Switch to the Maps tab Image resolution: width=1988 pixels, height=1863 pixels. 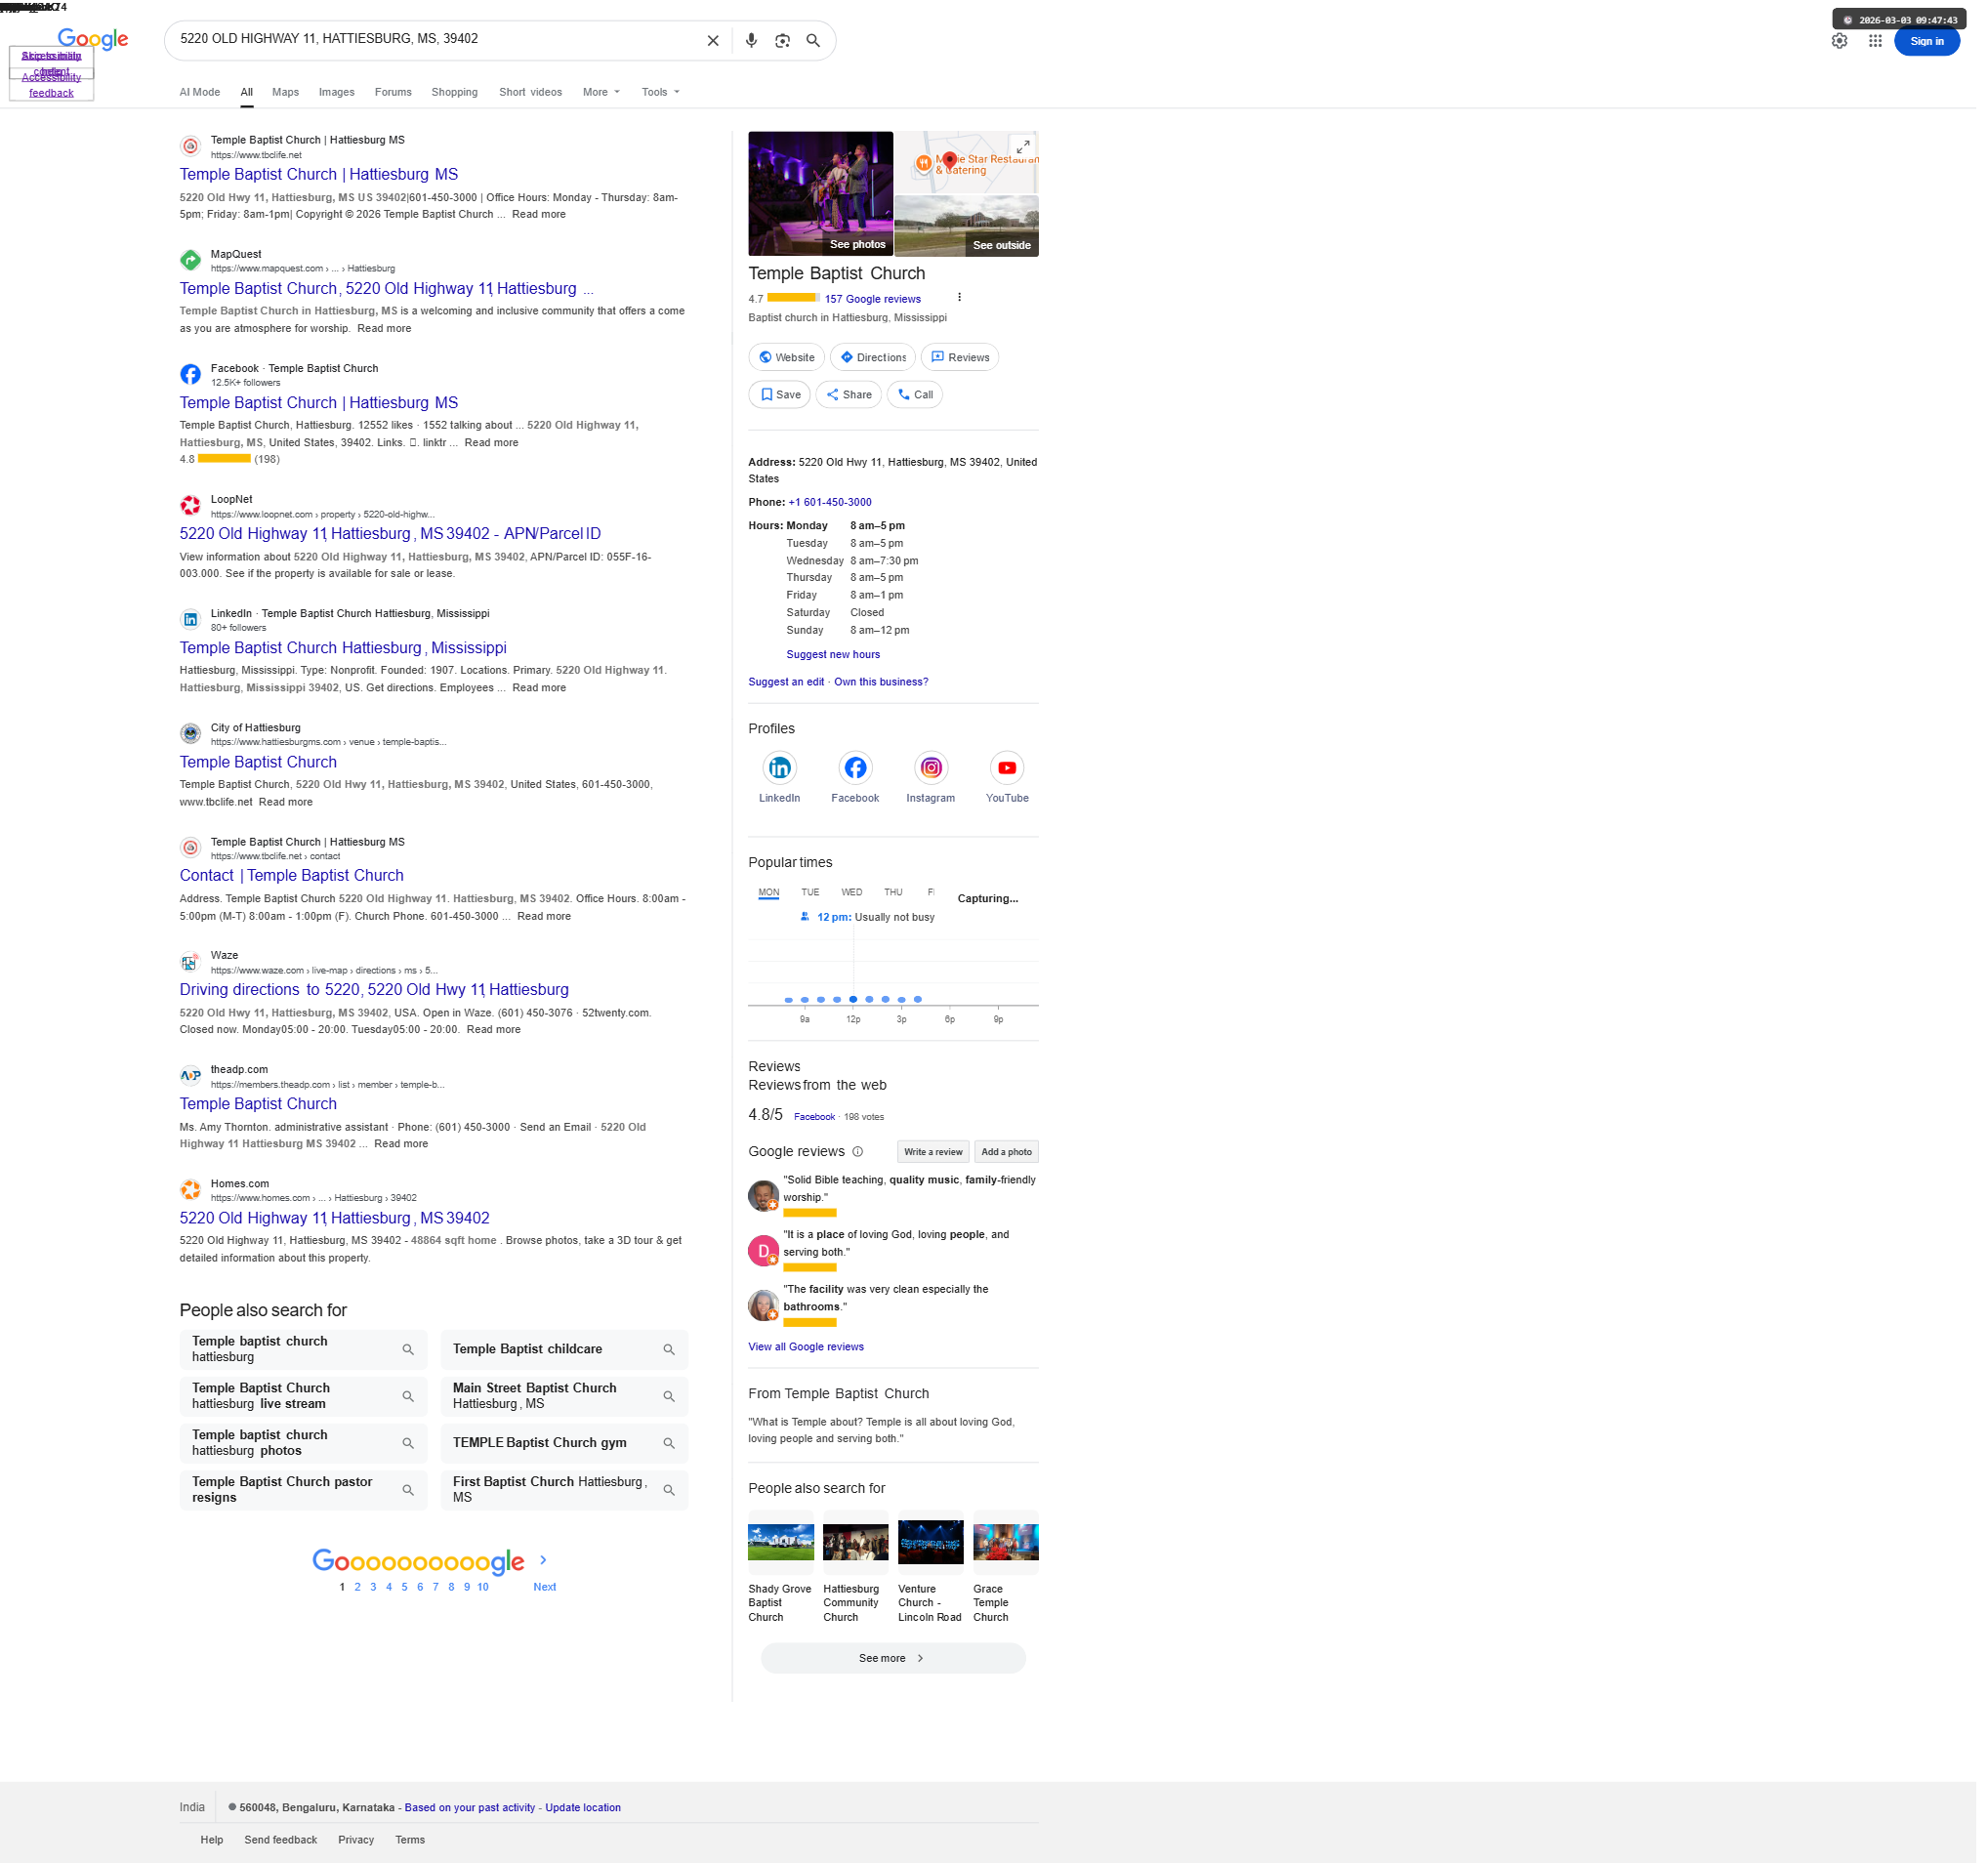click(x=287, y=93)
